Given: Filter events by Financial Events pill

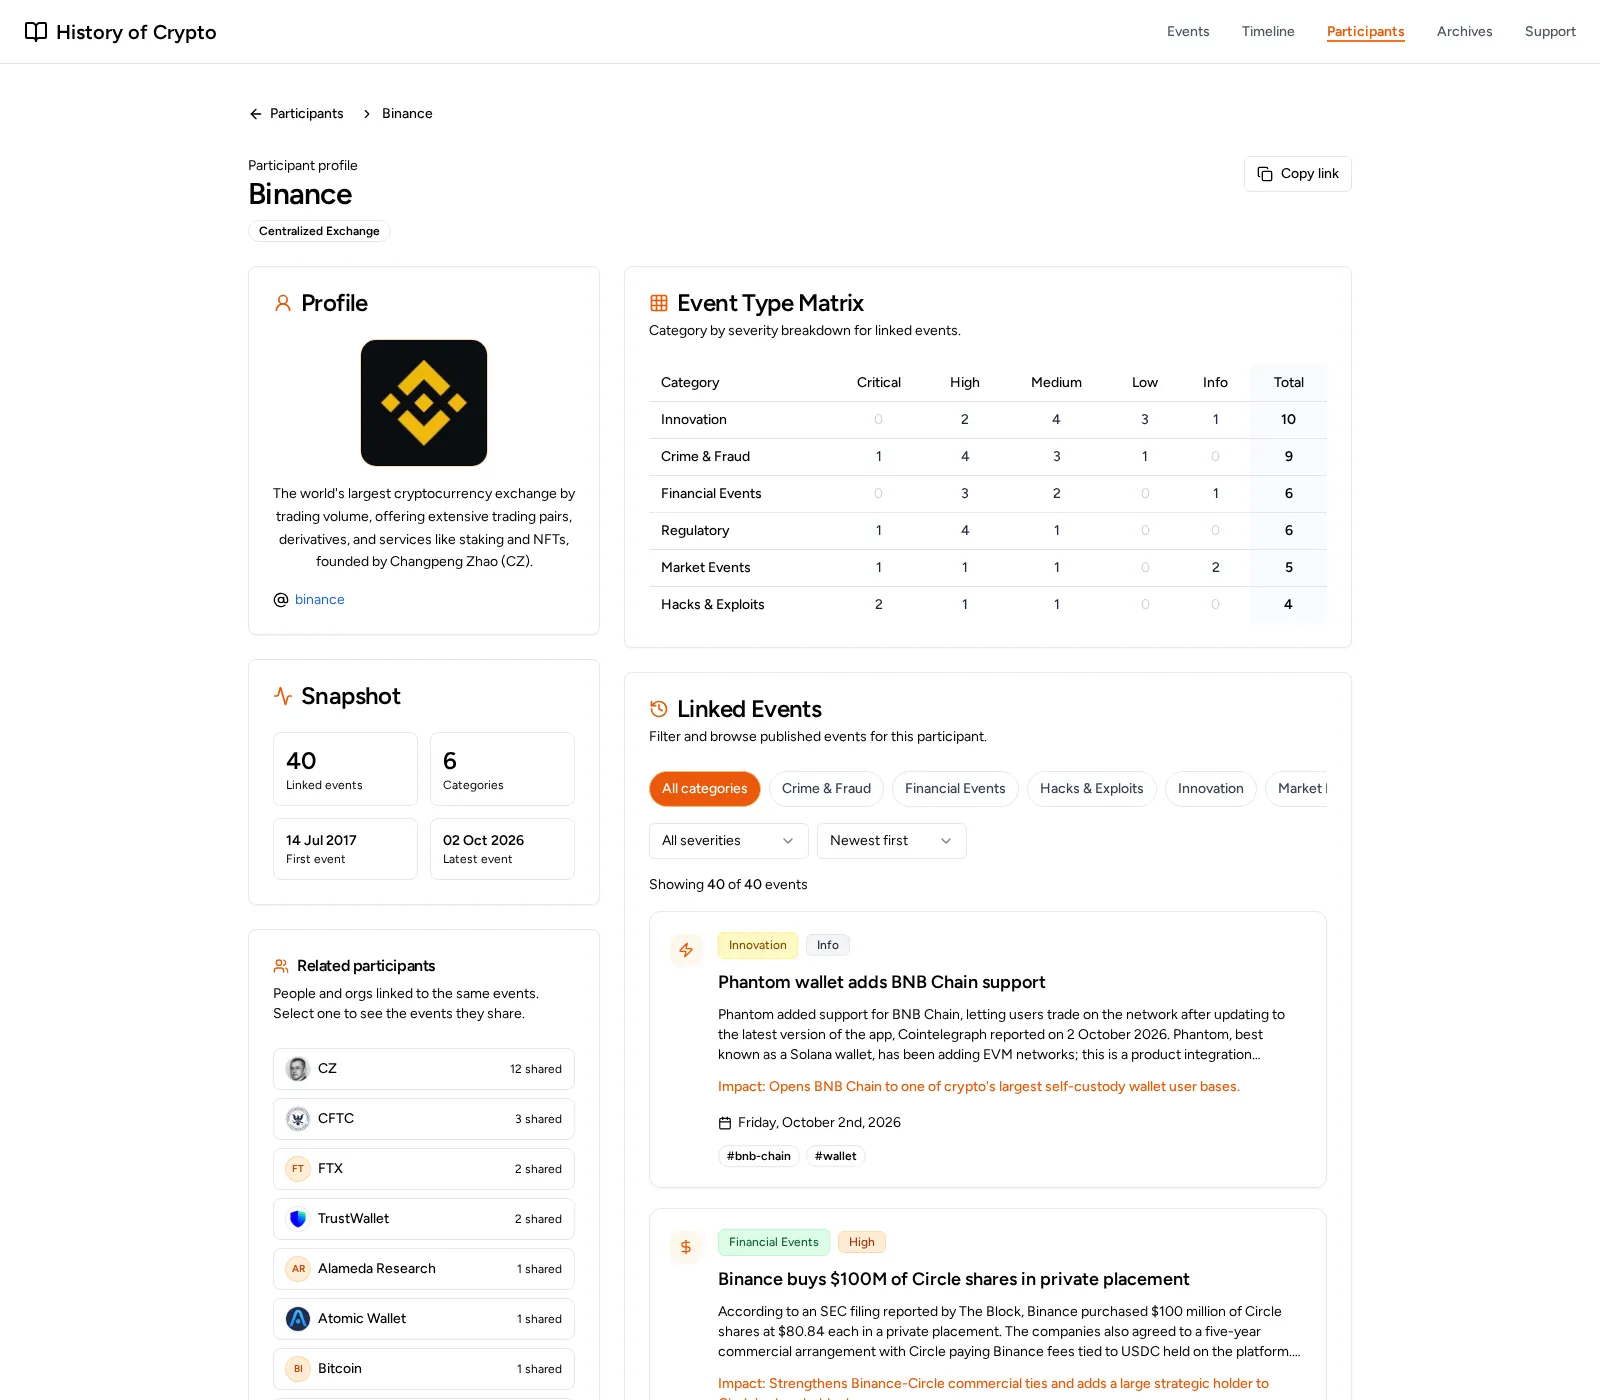Looking at the screenshot, I should 955,789.
